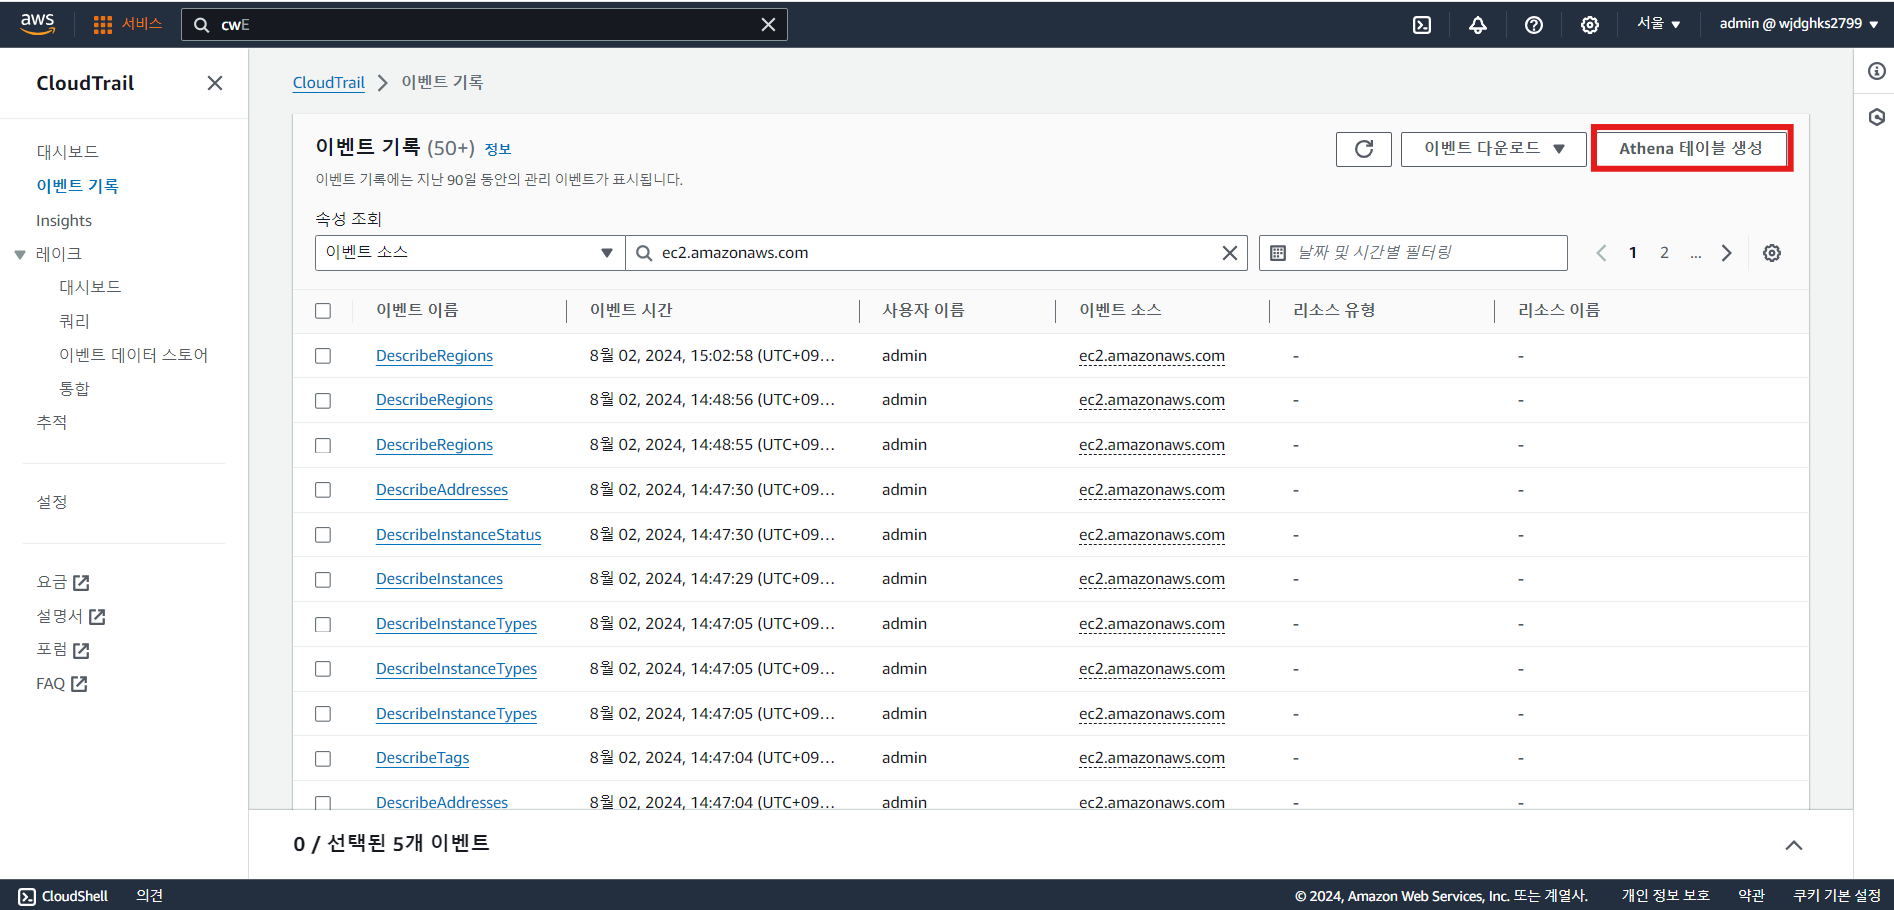Collapse the 레이크 navigation section
1894x910 pixels.
(x=20, y=255)
